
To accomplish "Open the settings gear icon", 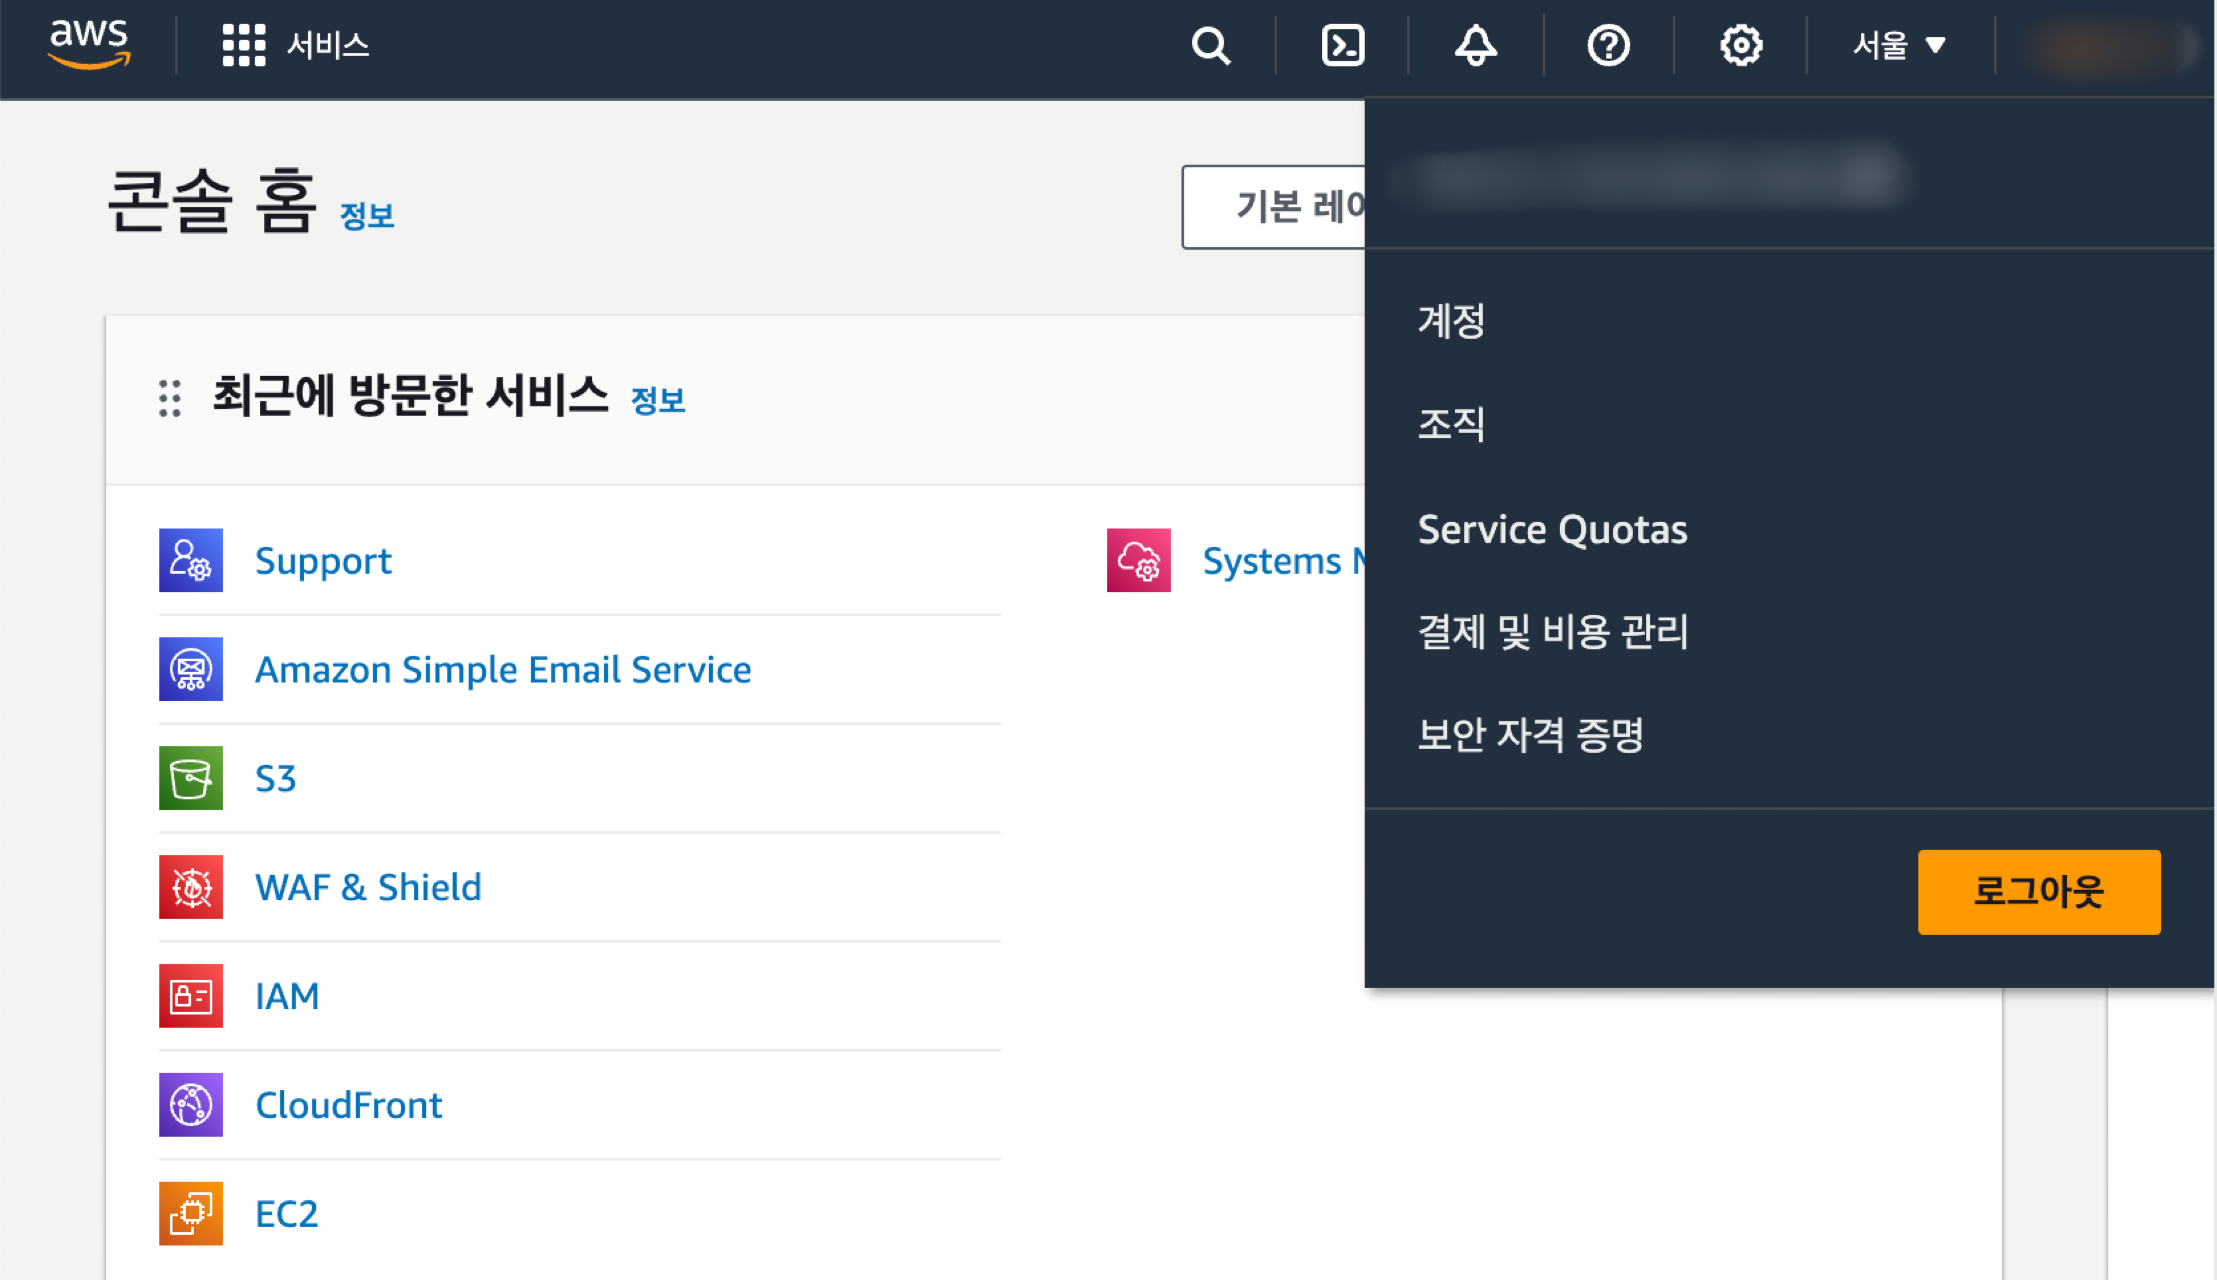I will [1740, 45].
